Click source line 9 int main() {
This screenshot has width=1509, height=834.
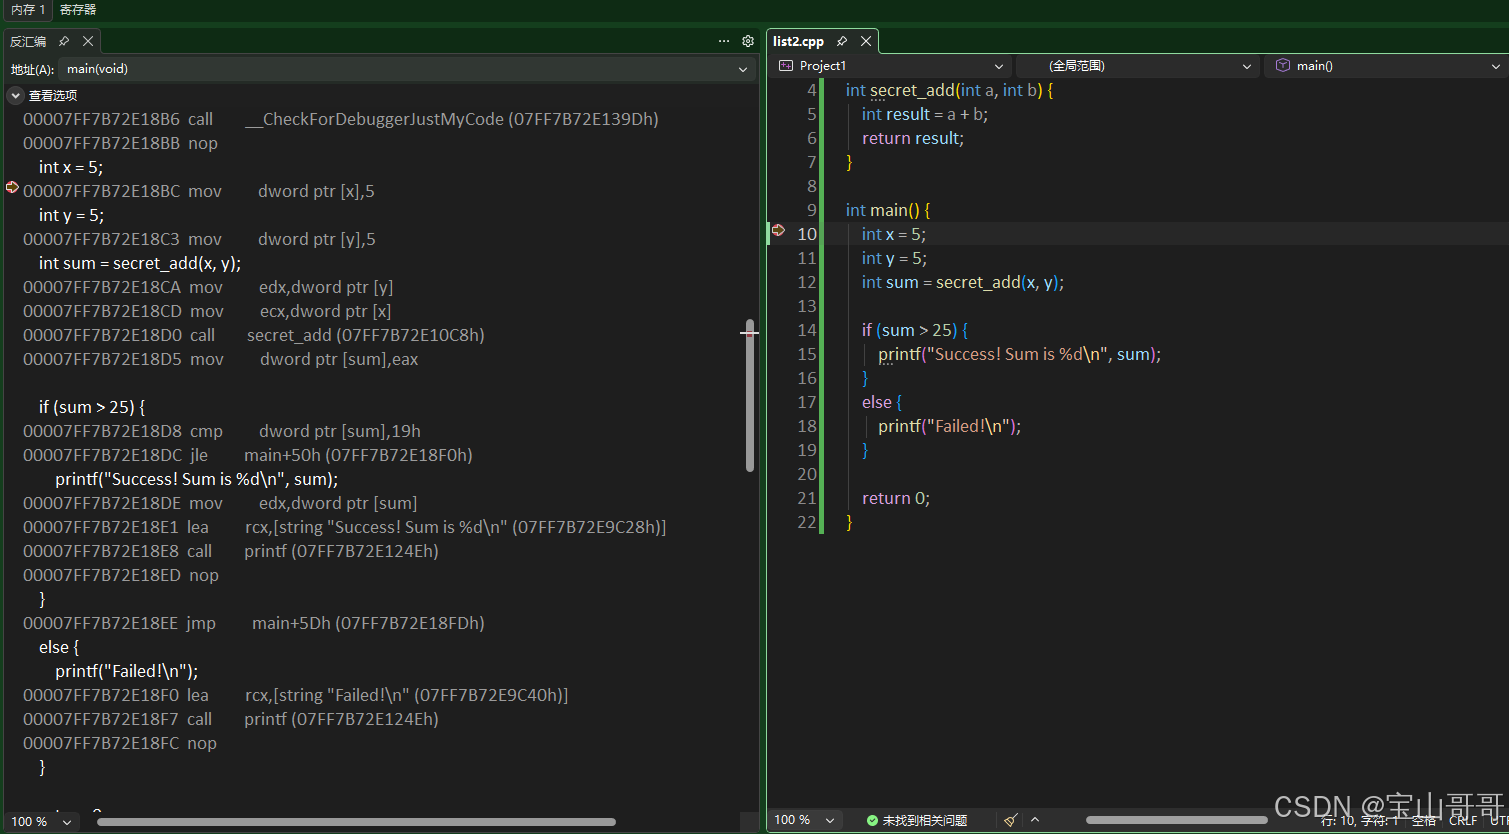point(888,210)
